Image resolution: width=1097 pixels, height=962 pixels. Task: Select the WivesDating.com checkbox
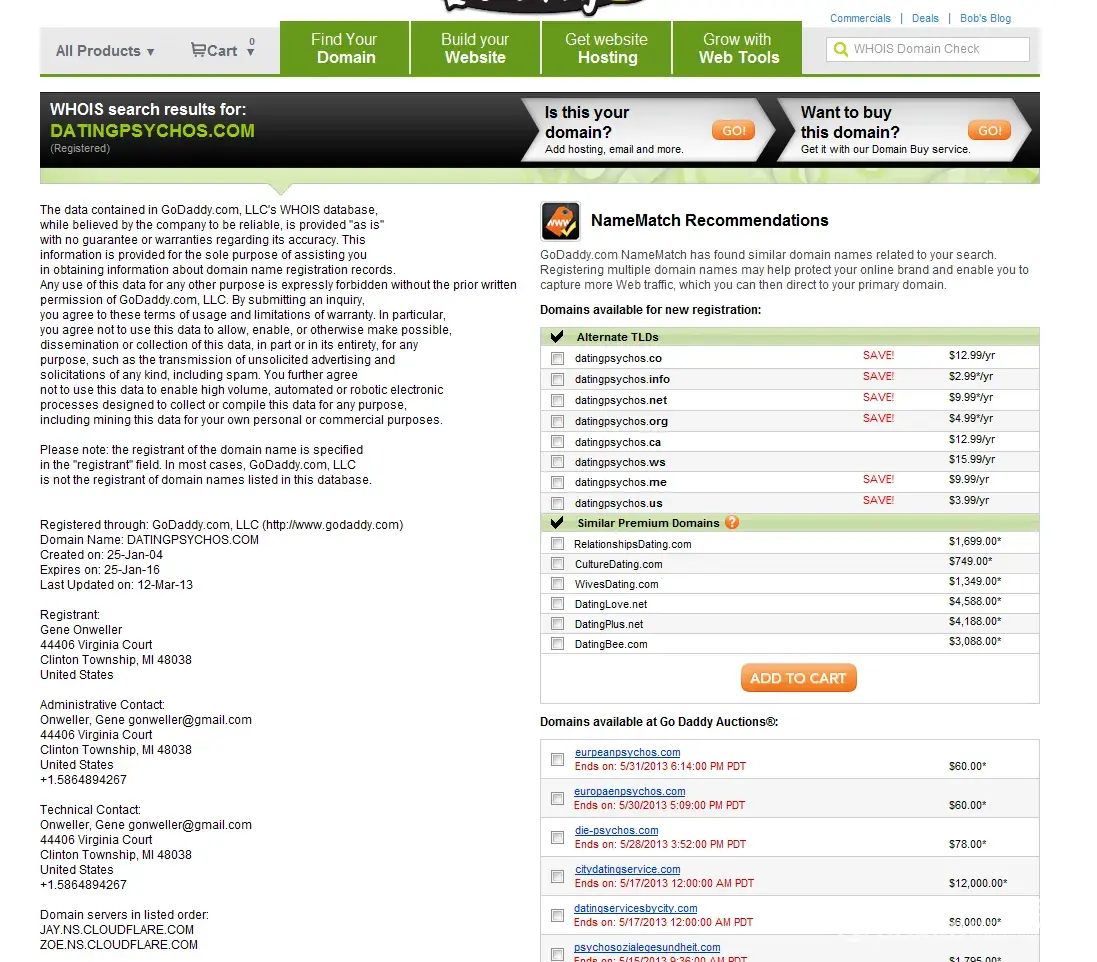(558, 583)
